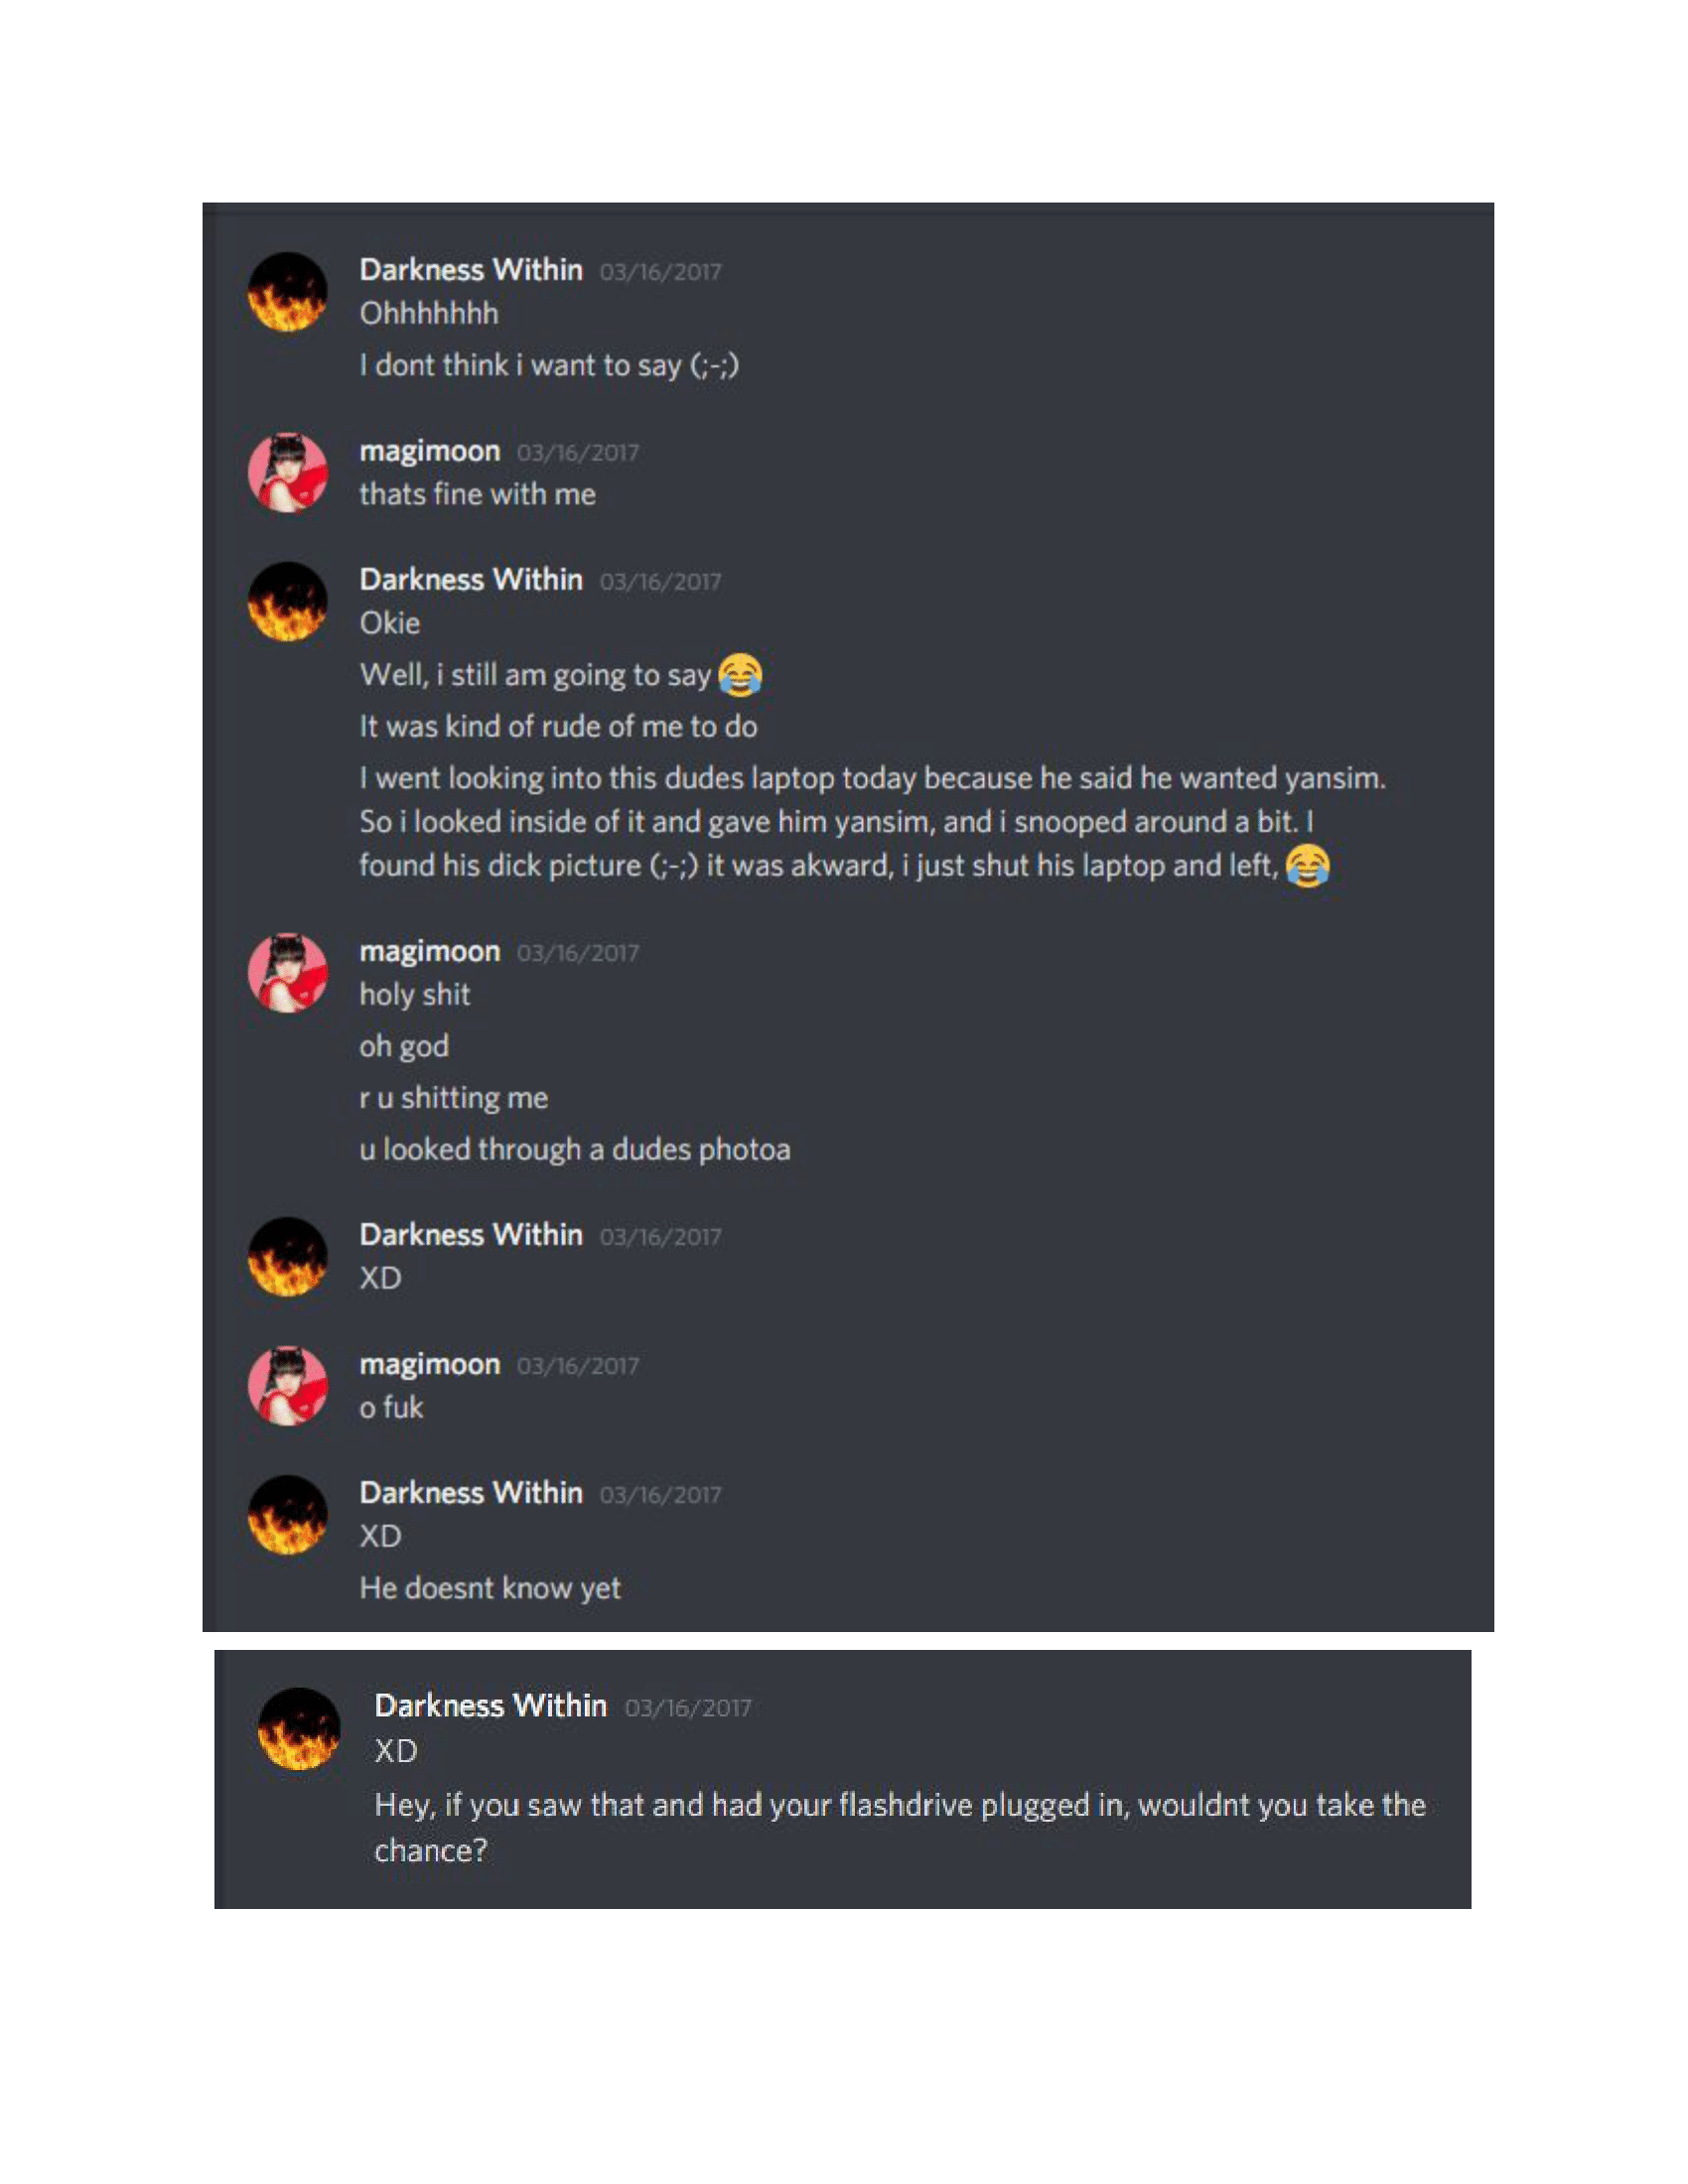
Task: Open the flame avatar beside the "Okie" message
Action: (288, 602)
